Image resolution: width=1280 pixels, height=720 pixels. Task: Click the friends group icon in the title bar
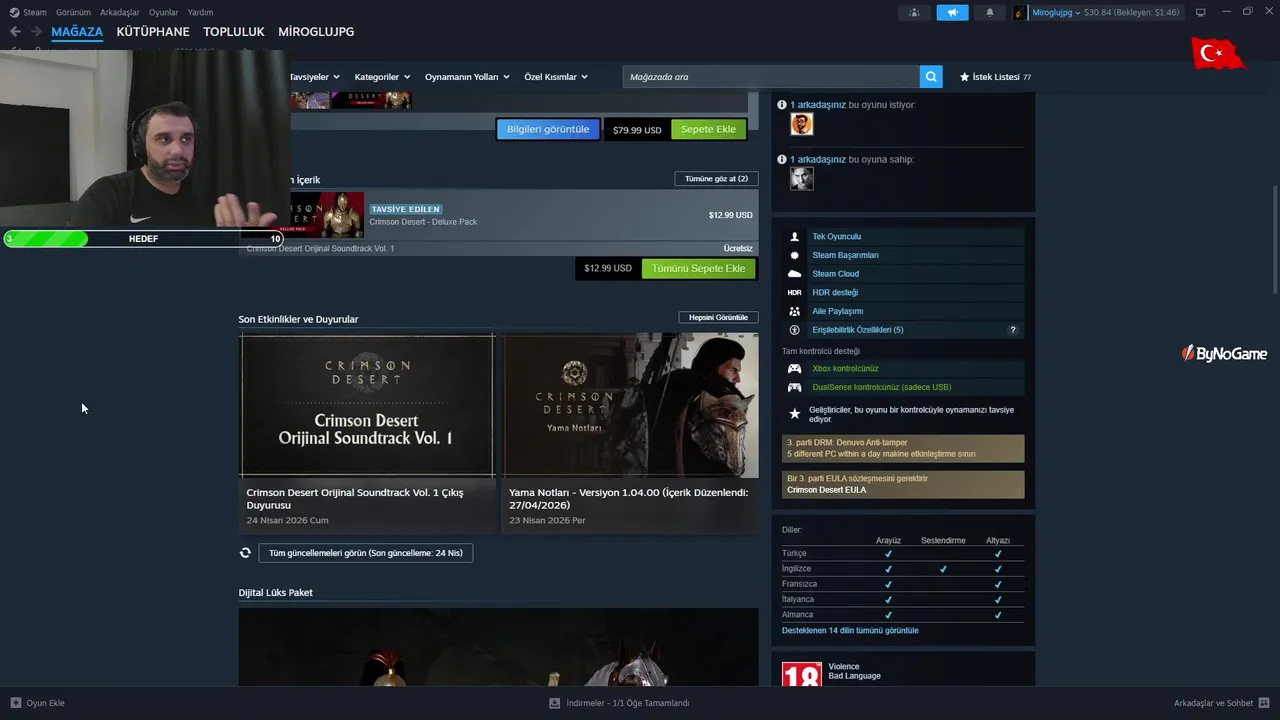pyautogui.click(x=914, y=13)
